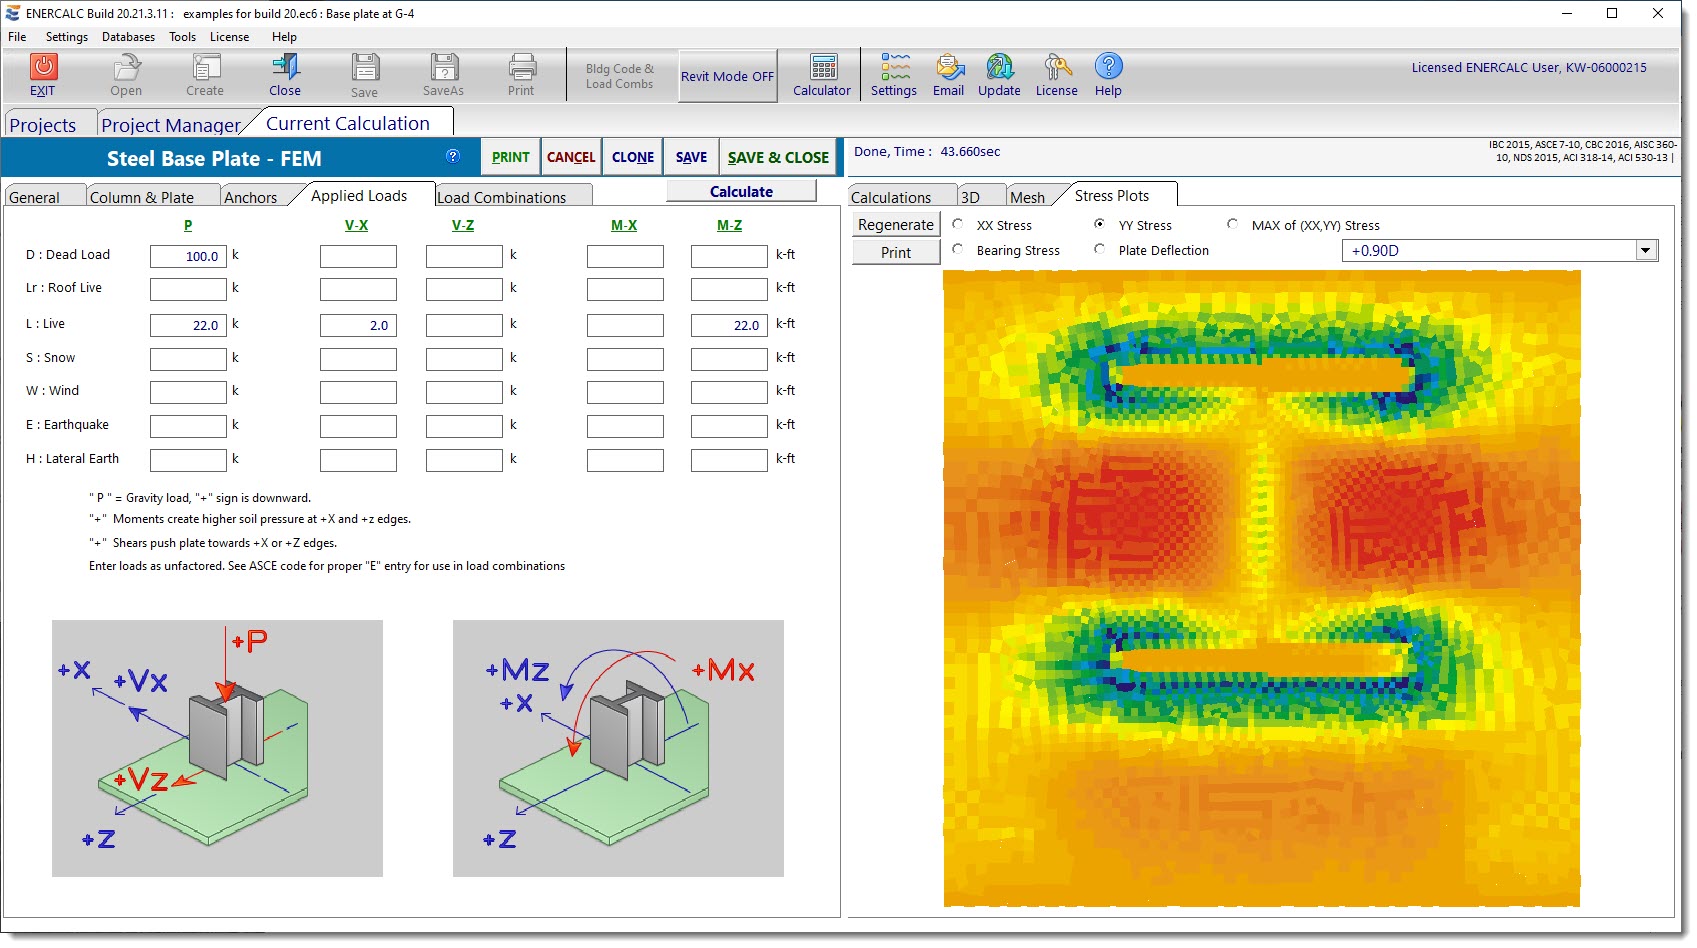1697x948 pixels.
Task: Select the Plate Deflection radio button
Action: pyautogui.click(x=1100, y=249)
